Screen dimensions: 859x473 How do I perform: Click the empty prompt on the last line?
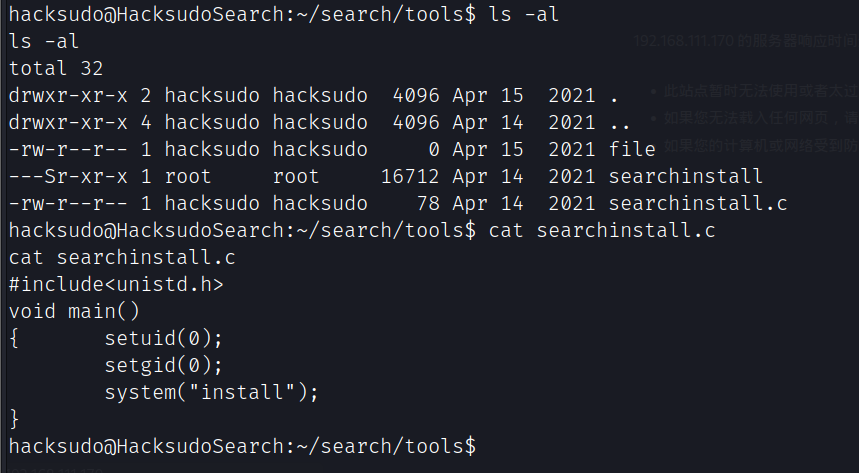[x=242, y=445]
